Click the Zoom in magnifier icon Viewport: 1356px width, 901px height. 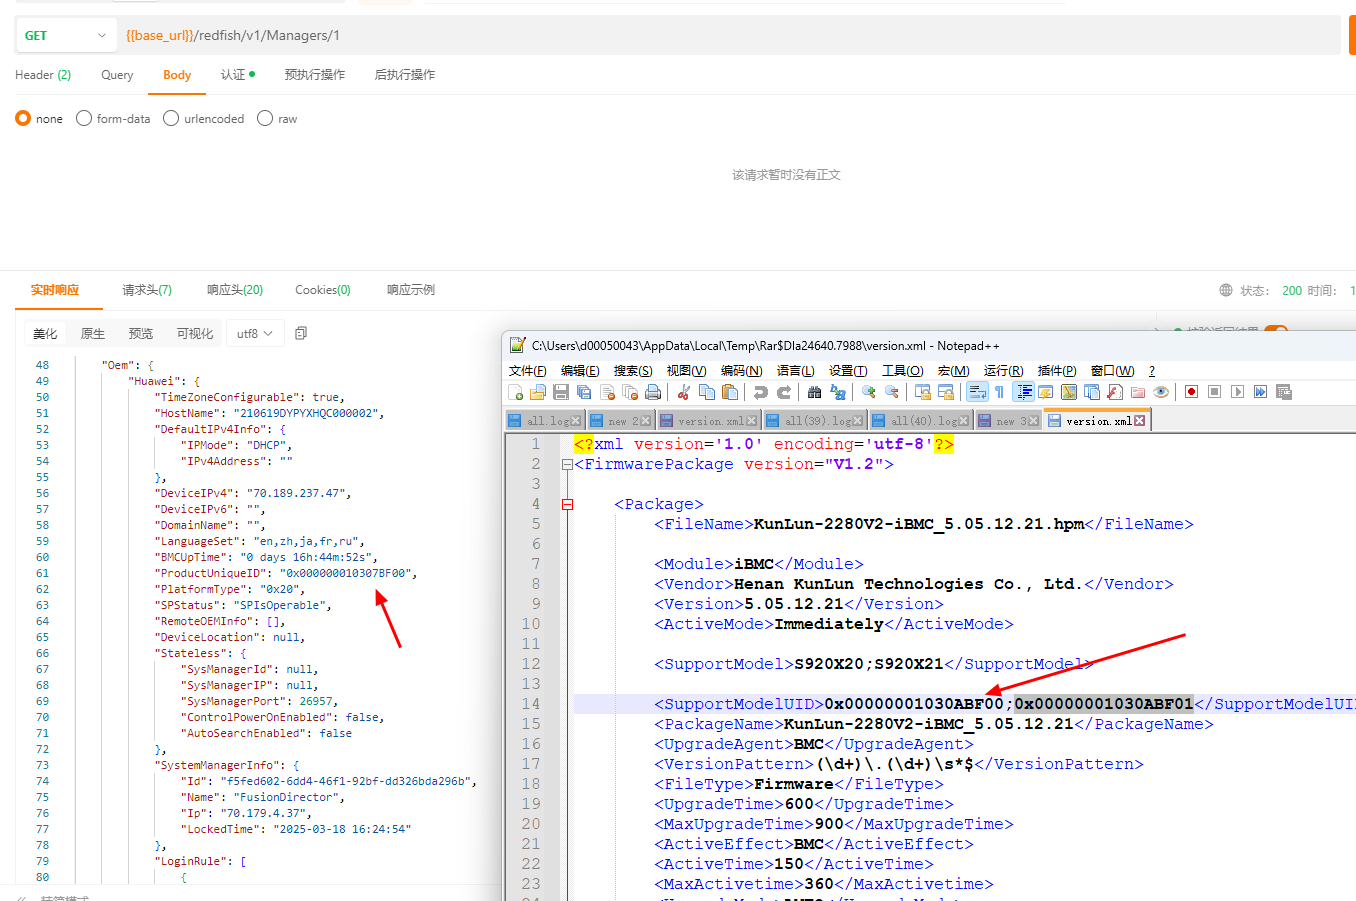[x=868, y=392]
